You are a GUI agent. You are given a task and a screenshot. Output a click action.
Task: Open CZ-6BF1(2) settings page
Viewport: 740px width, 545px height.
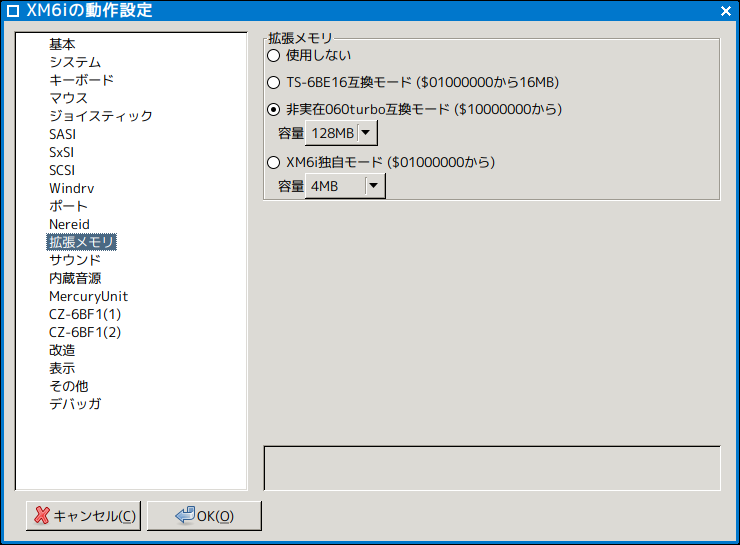coord(85,332)
